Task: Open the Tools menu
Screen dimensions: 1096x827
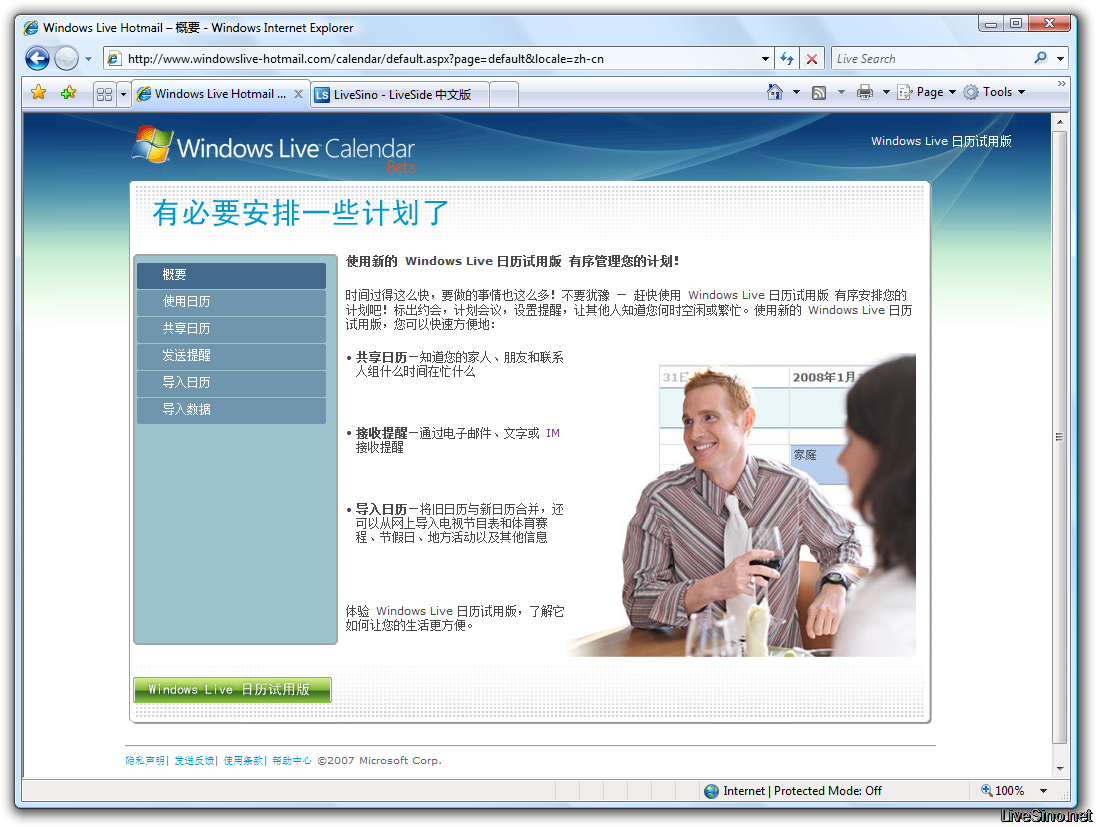Action: pyautogui.click(x=995, y=92)
